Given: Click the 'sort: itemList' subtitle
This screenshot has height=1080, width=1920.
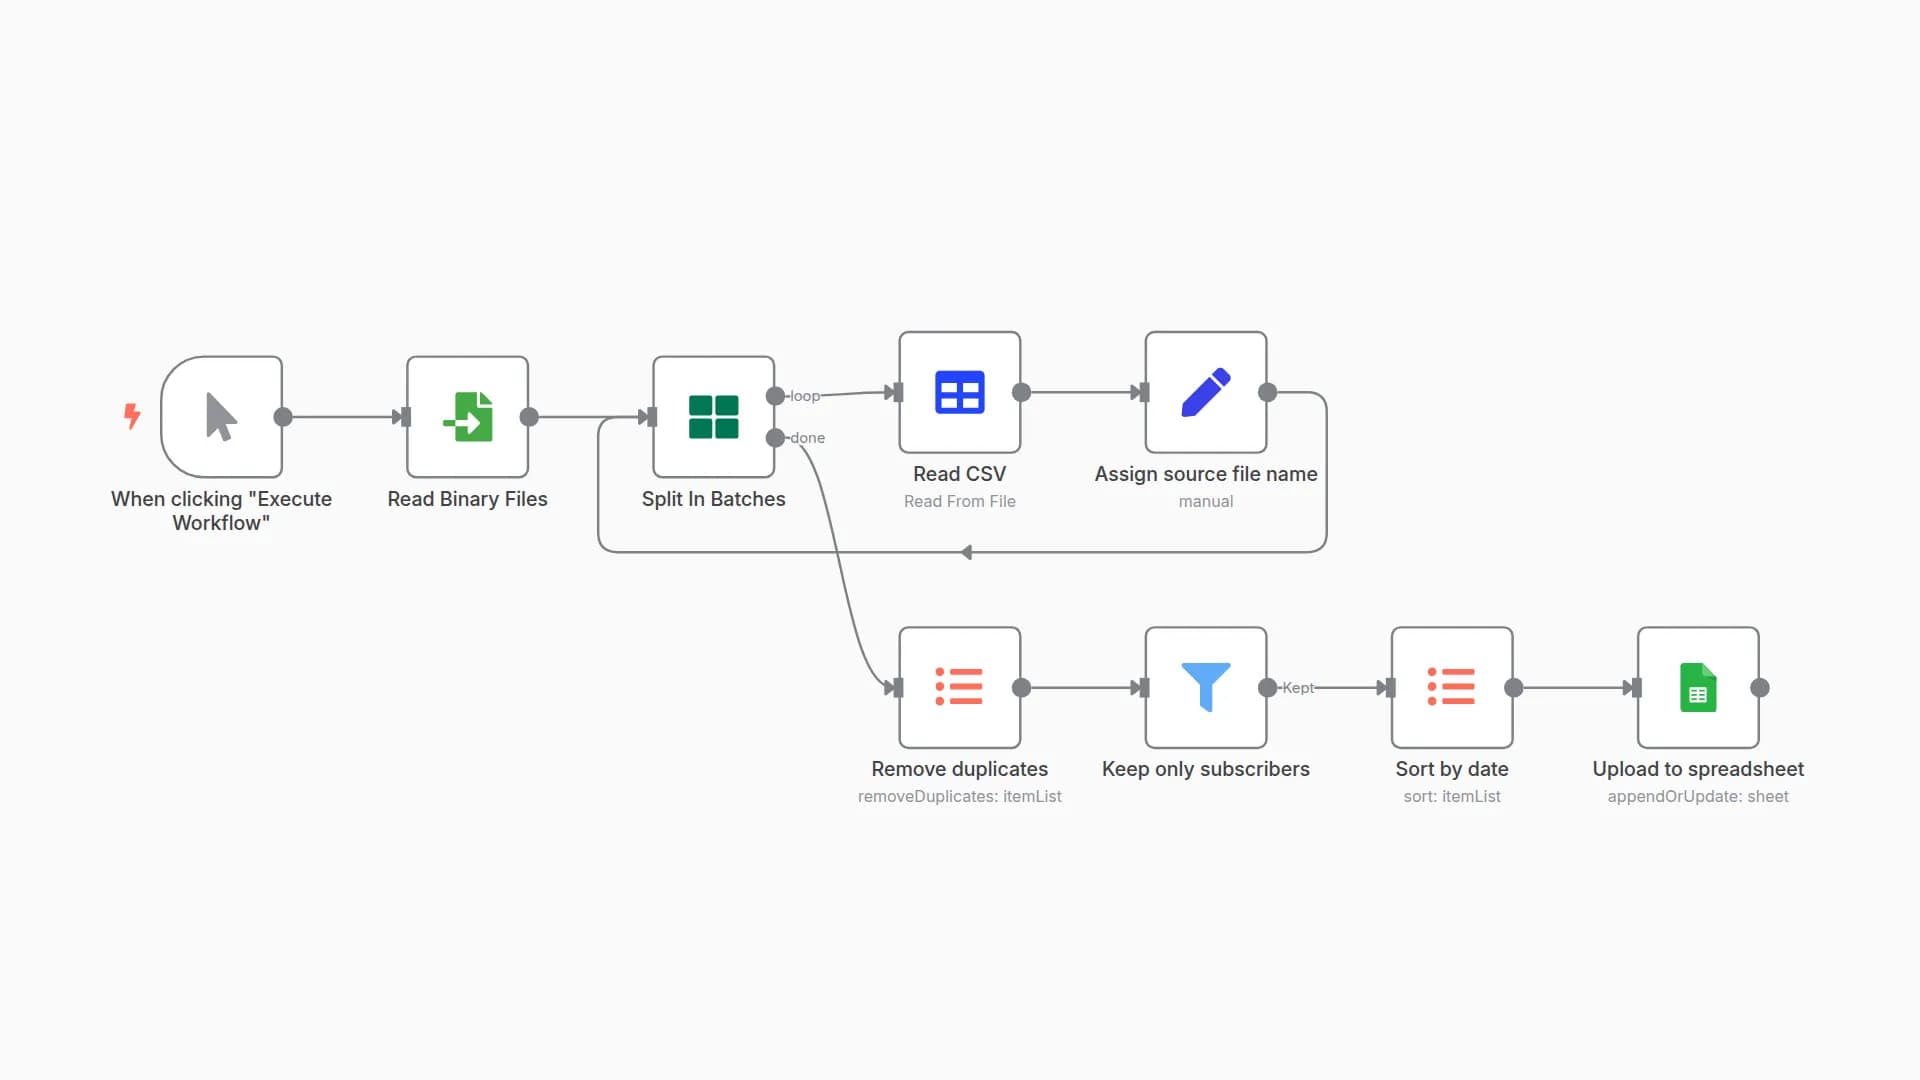Looking at the screenshot, I should coord(1451,796).
